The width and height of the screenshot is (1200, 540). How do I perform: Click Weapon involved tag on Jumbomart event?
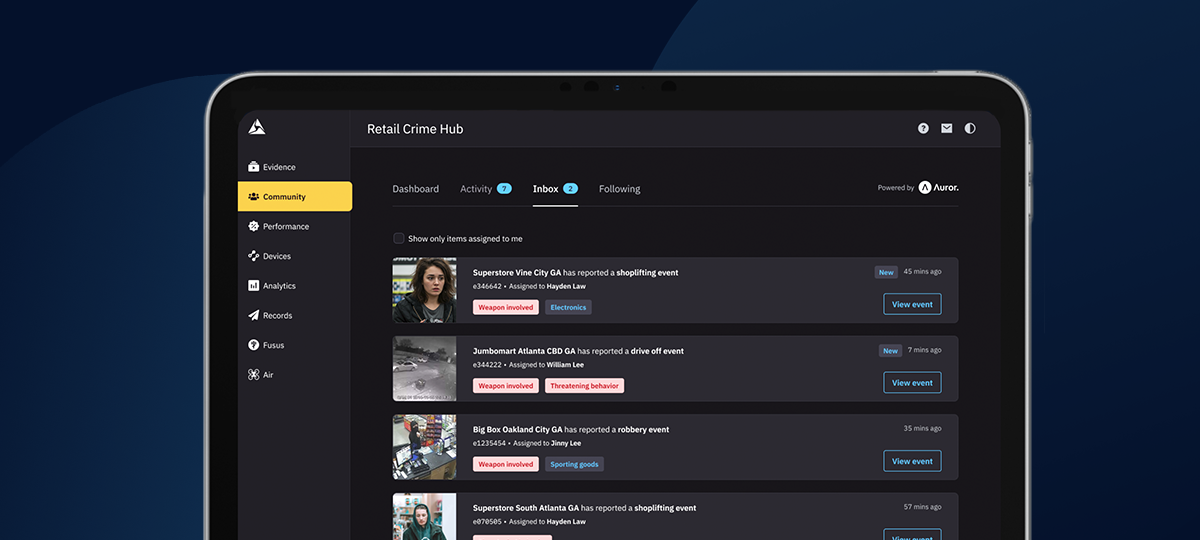[x=506, y=386]
